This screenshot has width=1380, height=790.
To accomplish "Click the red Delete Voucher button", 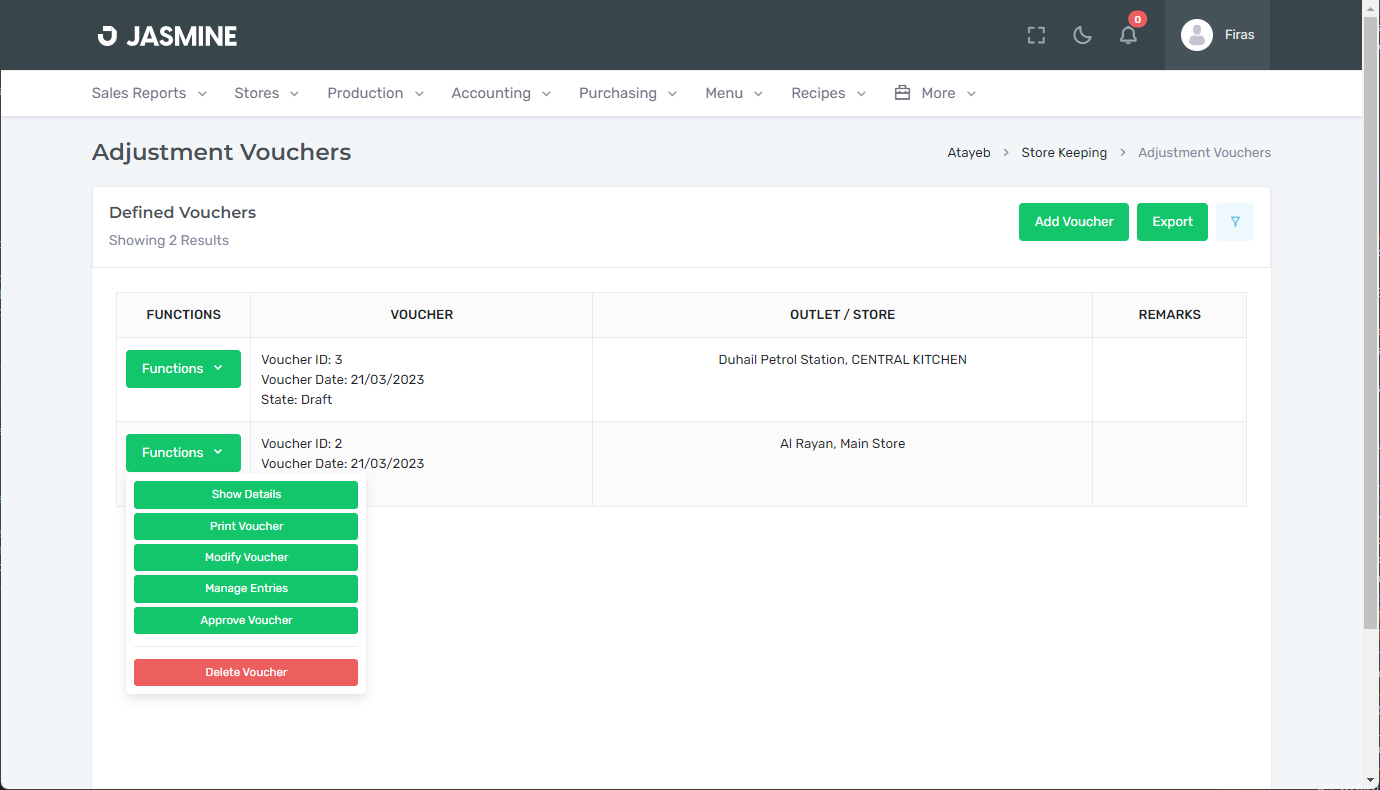I will click(246, 673).
